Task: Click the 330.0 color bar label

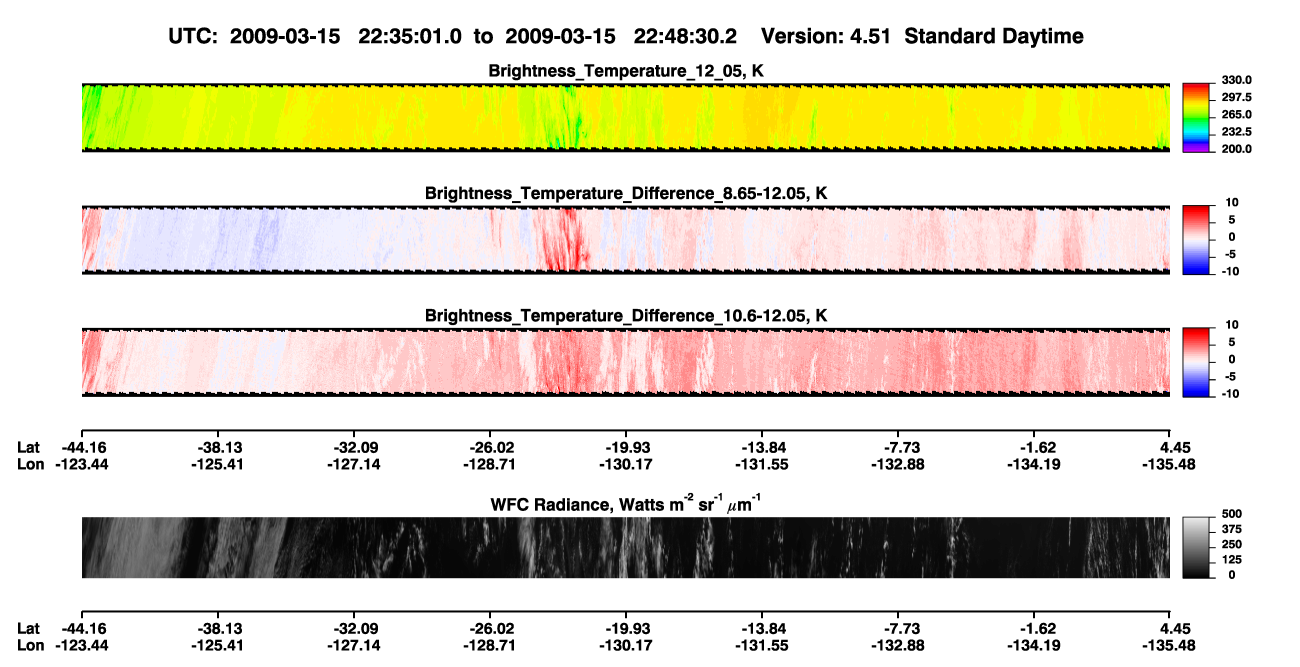Action: (x=1237, y=80)
